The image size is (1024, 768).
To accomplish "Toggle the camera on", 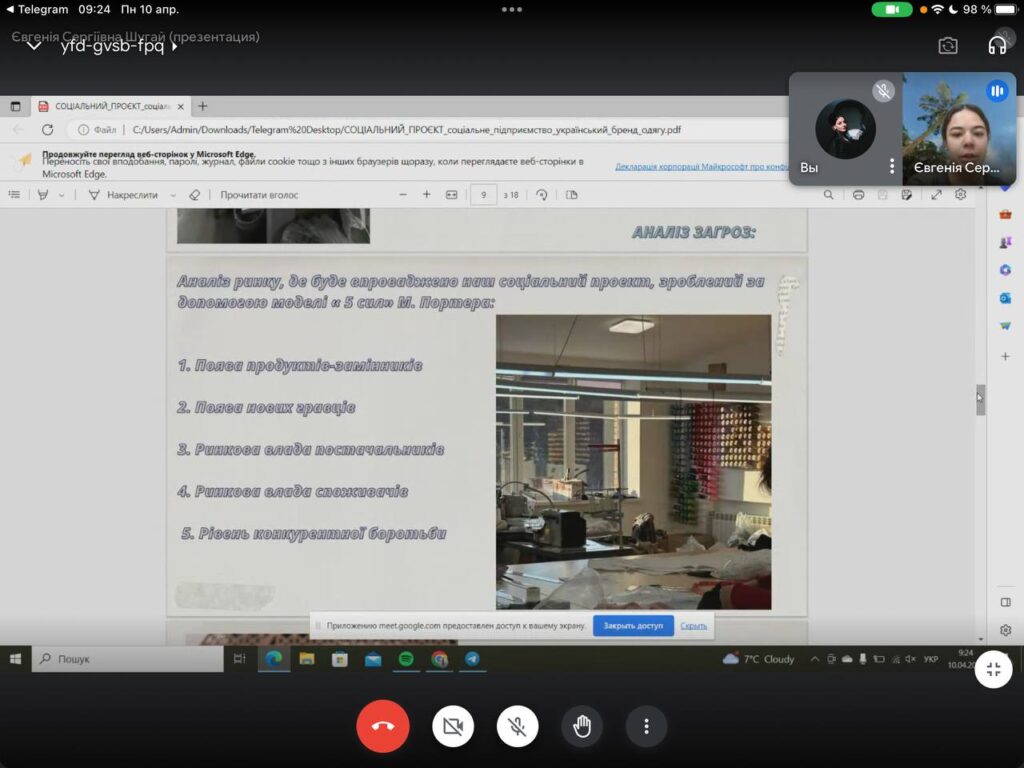I will coord(453,726).
